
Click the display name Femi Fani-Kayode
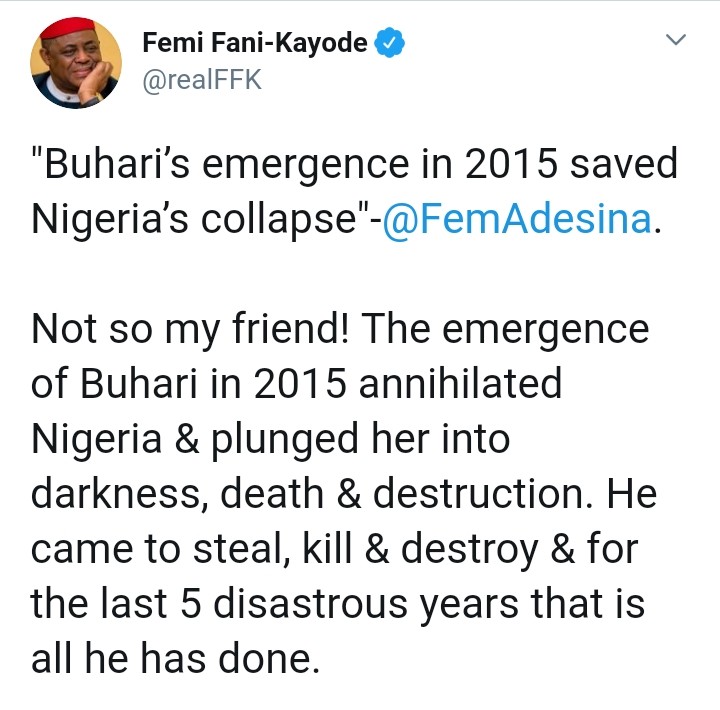click(x=255, y=43)
